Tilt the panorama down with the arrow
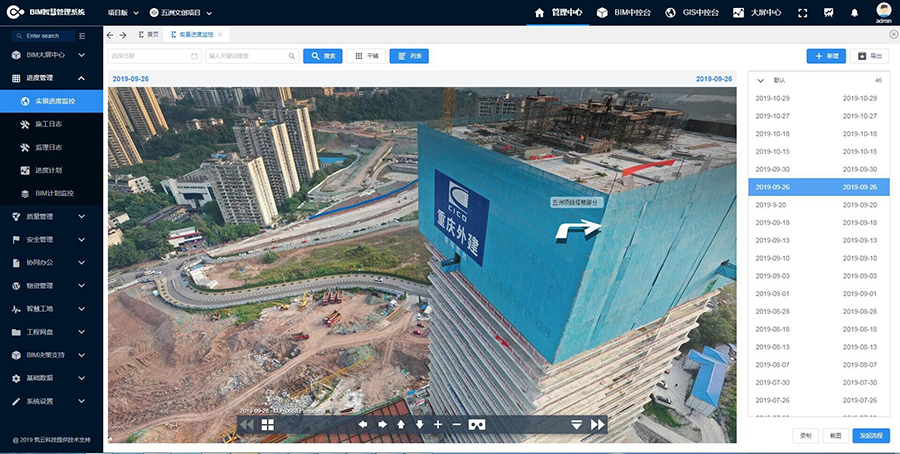Image resolution: width=900 pixels, height=454 pixels. coord(420,425)
